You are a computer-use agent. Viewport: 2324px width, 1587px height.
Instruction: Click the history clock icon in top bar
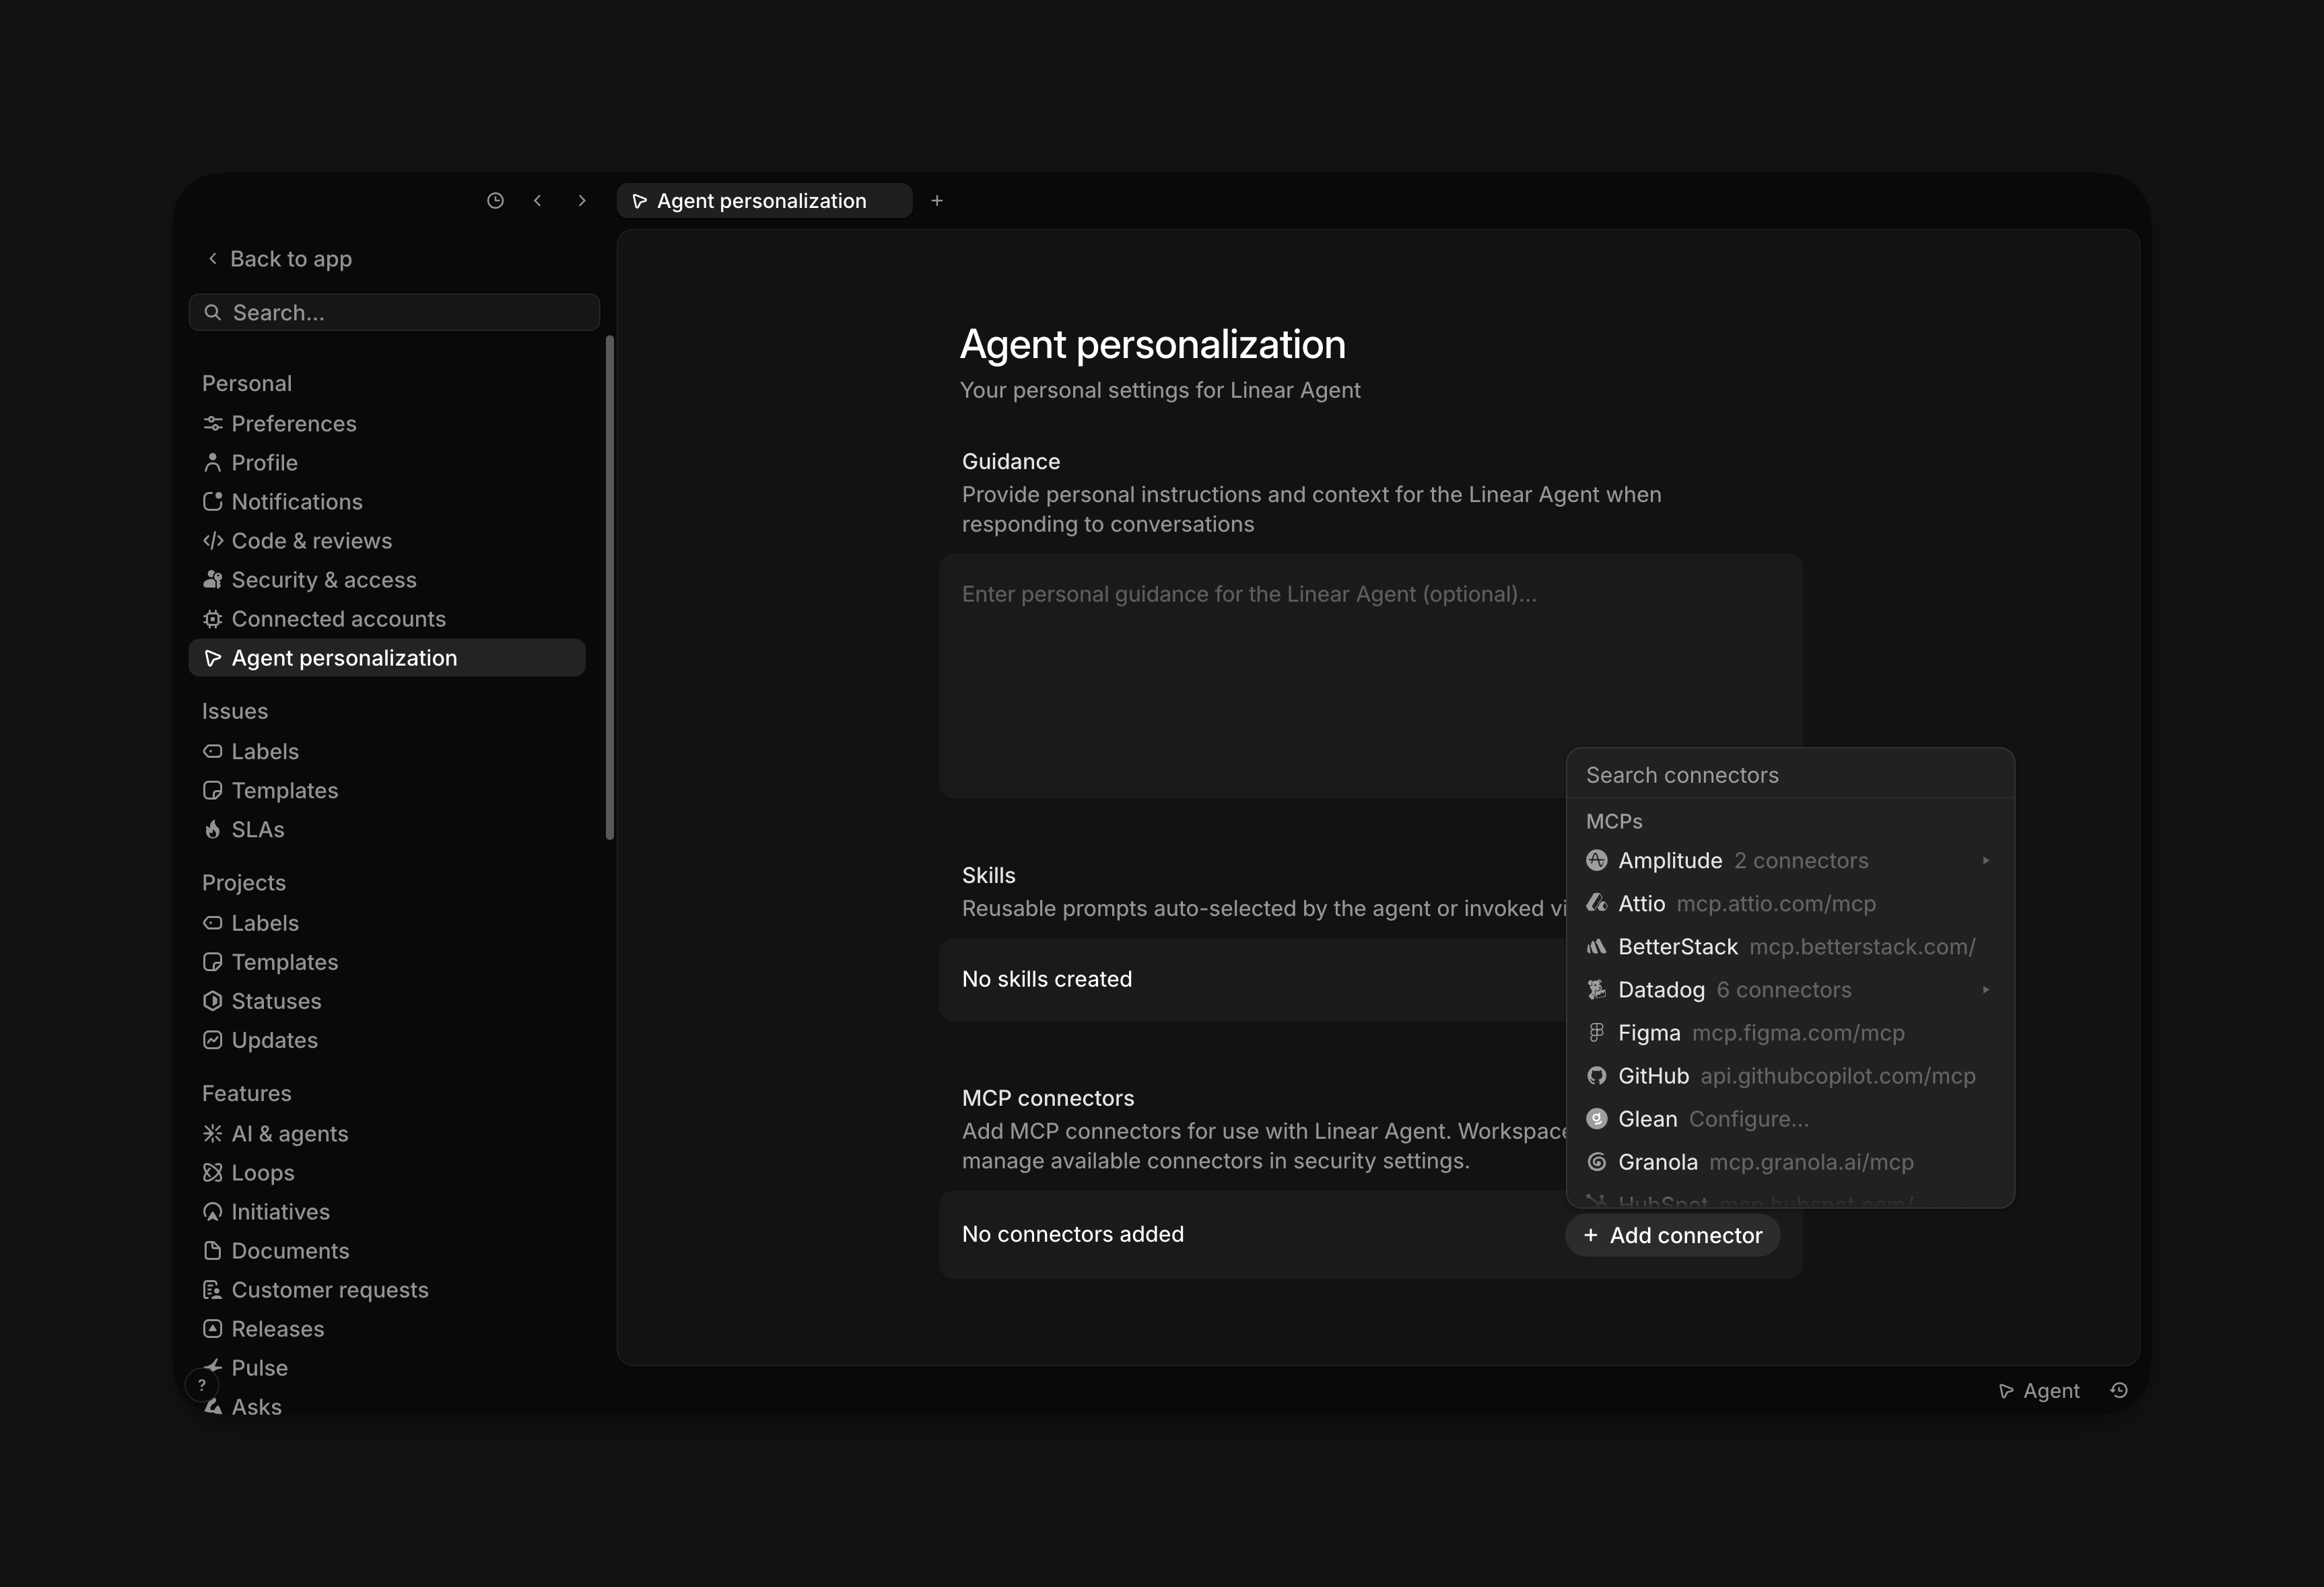(495, 201)
